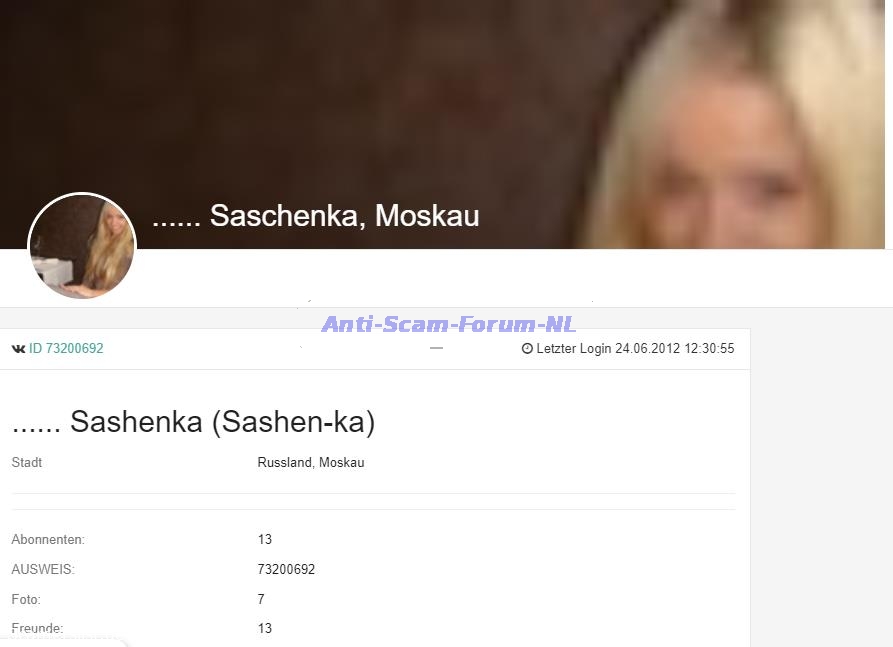This screenshot has height=647, width=893.
Task: Click the small dash in the ID bar
Action: tap(436, 347)
